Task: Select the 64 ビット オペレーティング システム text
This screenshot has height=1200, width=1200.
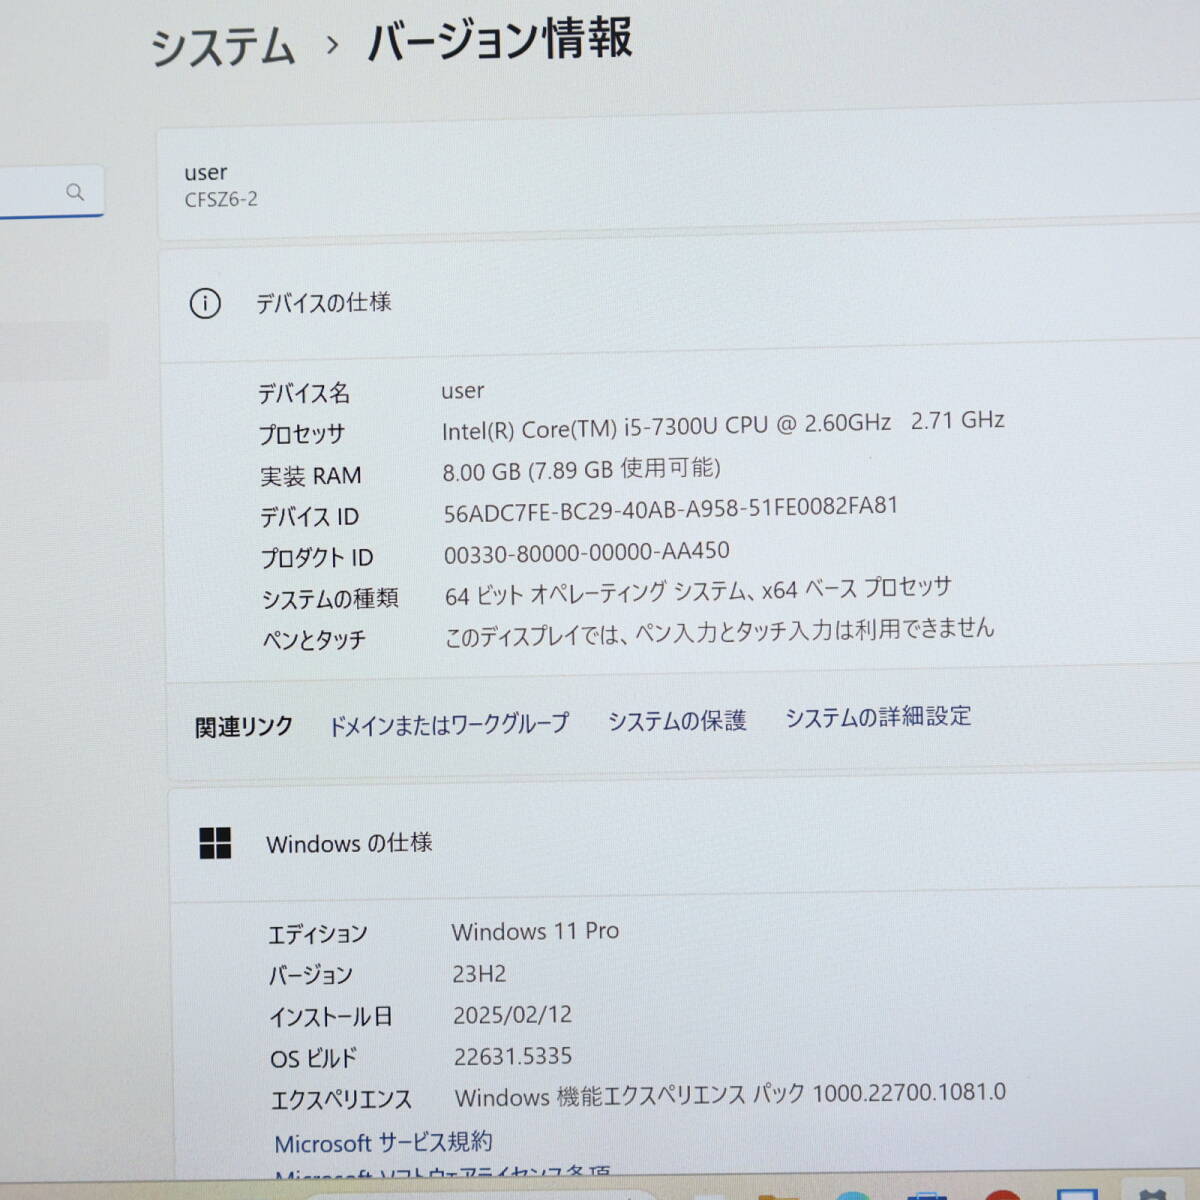Action: pyautogui.click(x=698, y=590)
